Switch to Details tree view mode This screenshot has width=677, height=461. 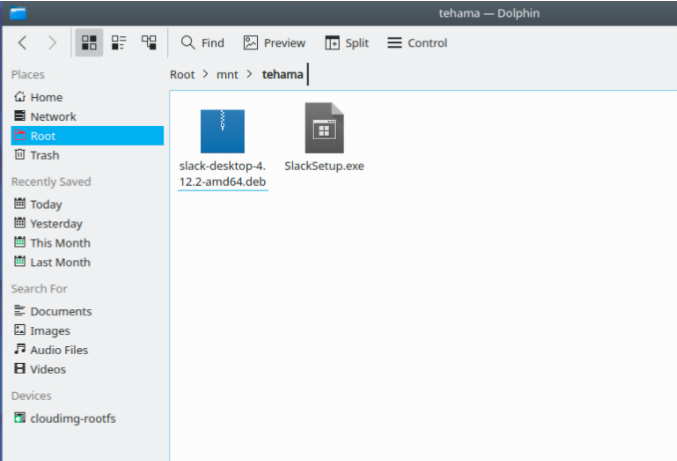click(149, 43)
